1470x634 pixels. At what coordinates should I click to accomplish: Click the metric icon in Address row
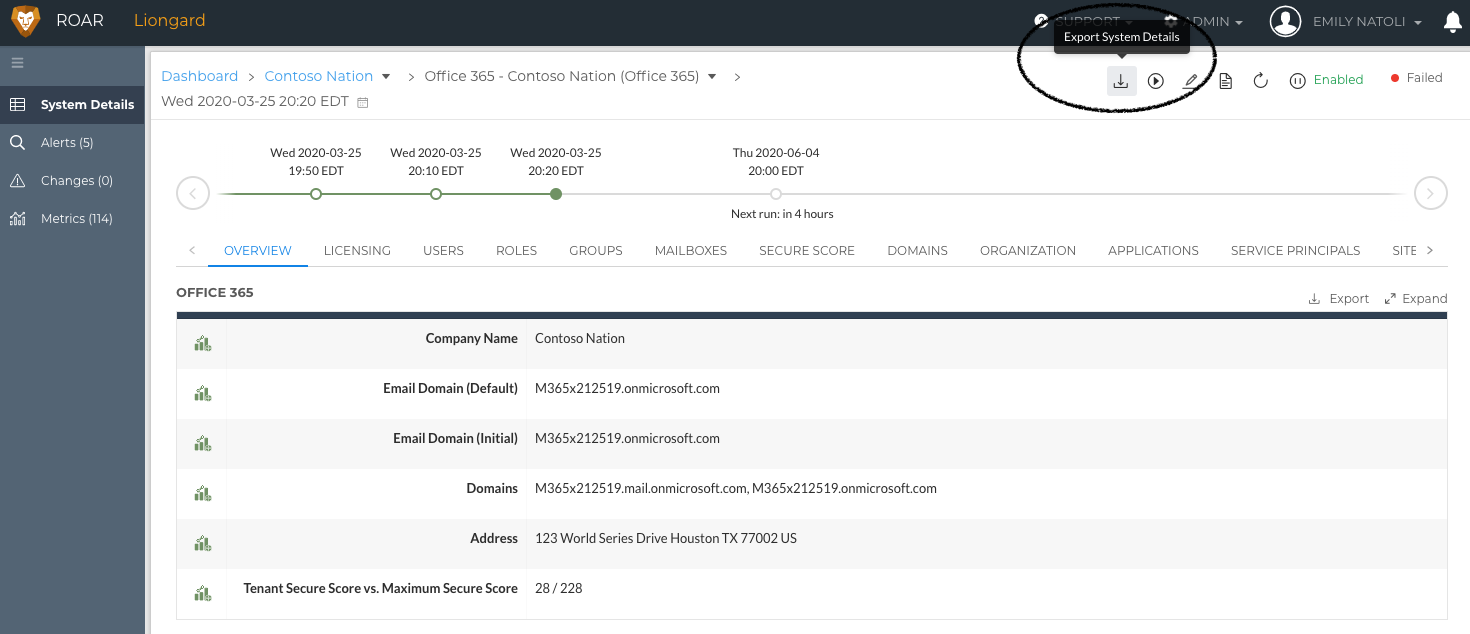pyautogui.click(x=202, y=544)
